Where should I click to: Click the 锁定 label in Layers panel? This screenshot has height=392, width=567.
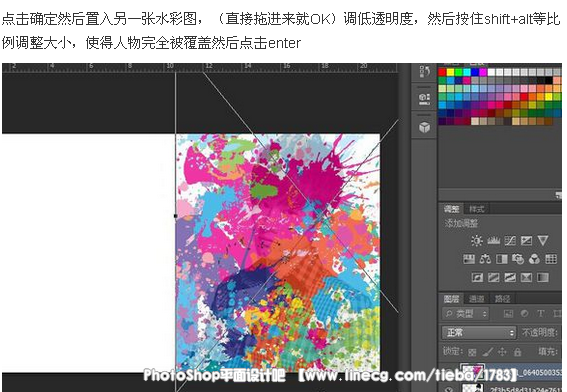pyautogui.click(x=453, y=351)
